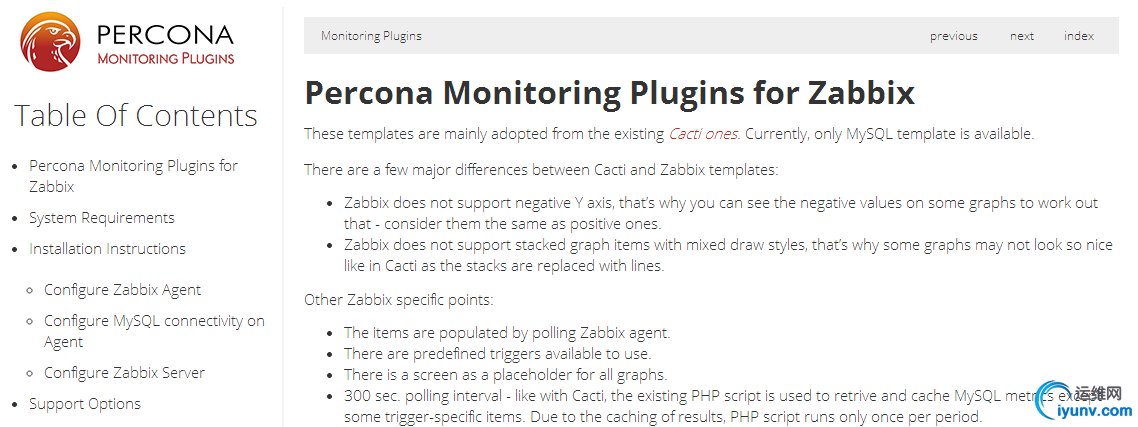Go to 'Configure Zabbix Server' subsection
Viewport: 1138px width, 427px height.
coord(124,373)
